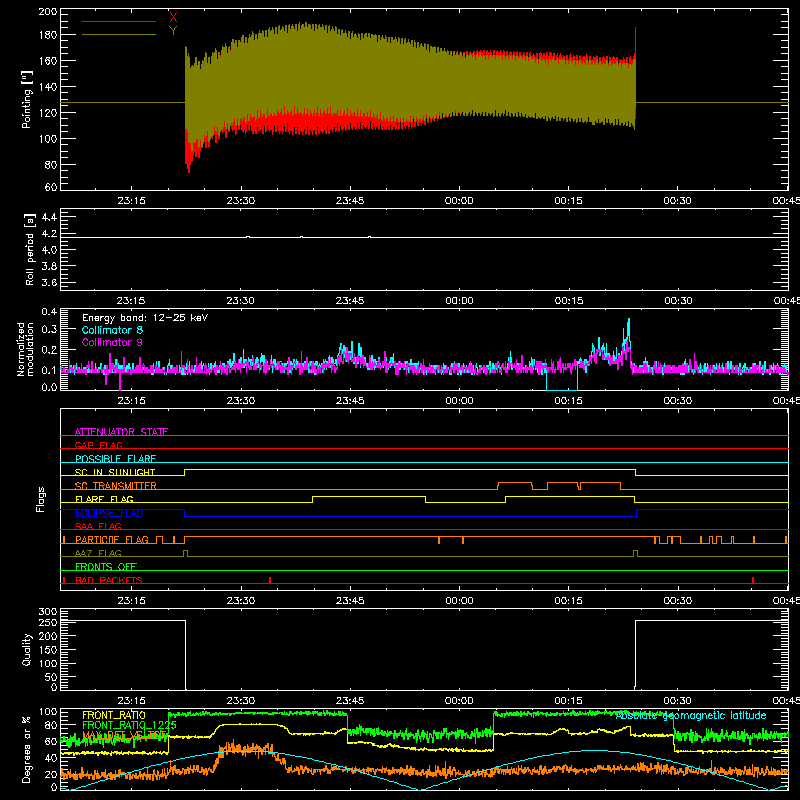The height and width of the screenshot is (800, 800).
Task: Click the 'Degrees or %' axis title
Action: pos(27,749)
